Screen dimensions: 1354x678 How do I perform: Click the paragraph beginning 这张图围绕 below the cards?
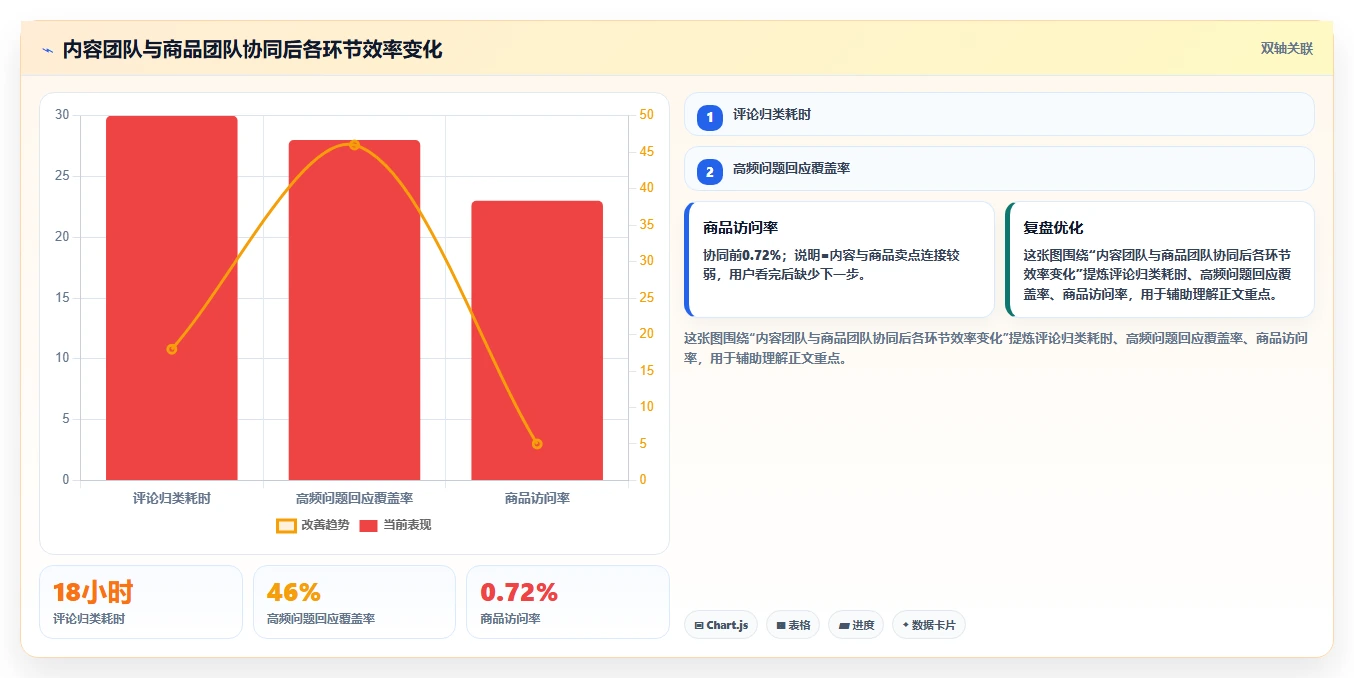coord(996,348)
